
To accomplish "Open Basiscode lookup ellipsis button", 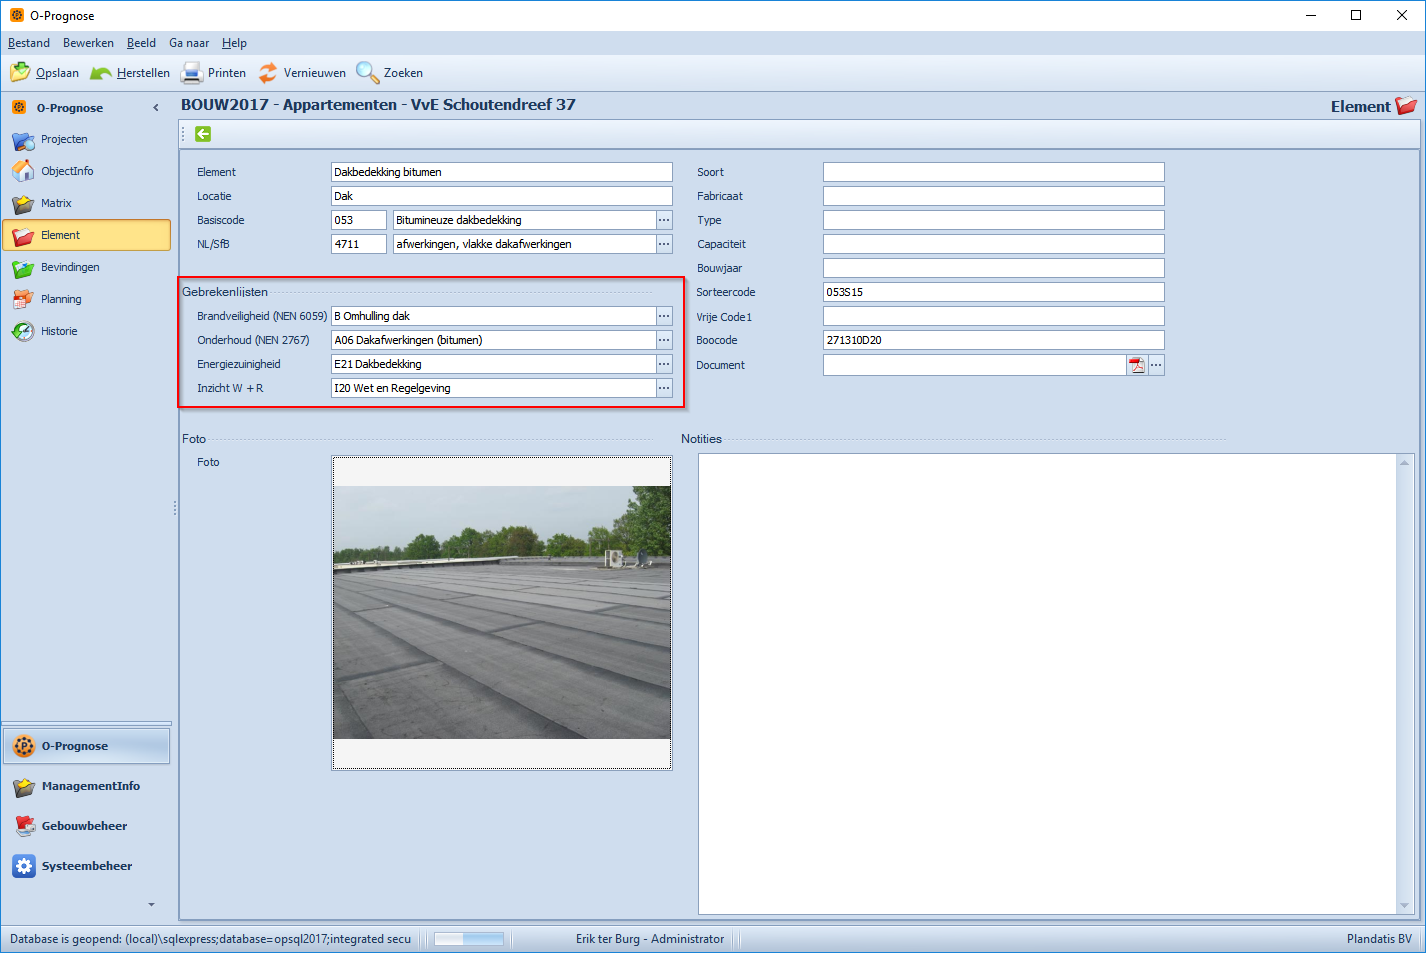I will coord(664,220).
